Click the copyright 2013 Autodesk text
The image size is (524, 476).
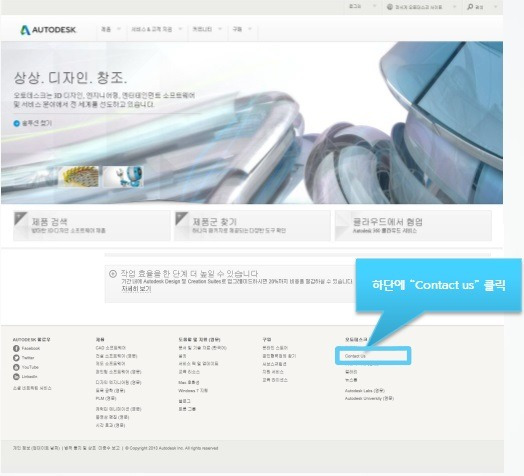click(171, 448)
